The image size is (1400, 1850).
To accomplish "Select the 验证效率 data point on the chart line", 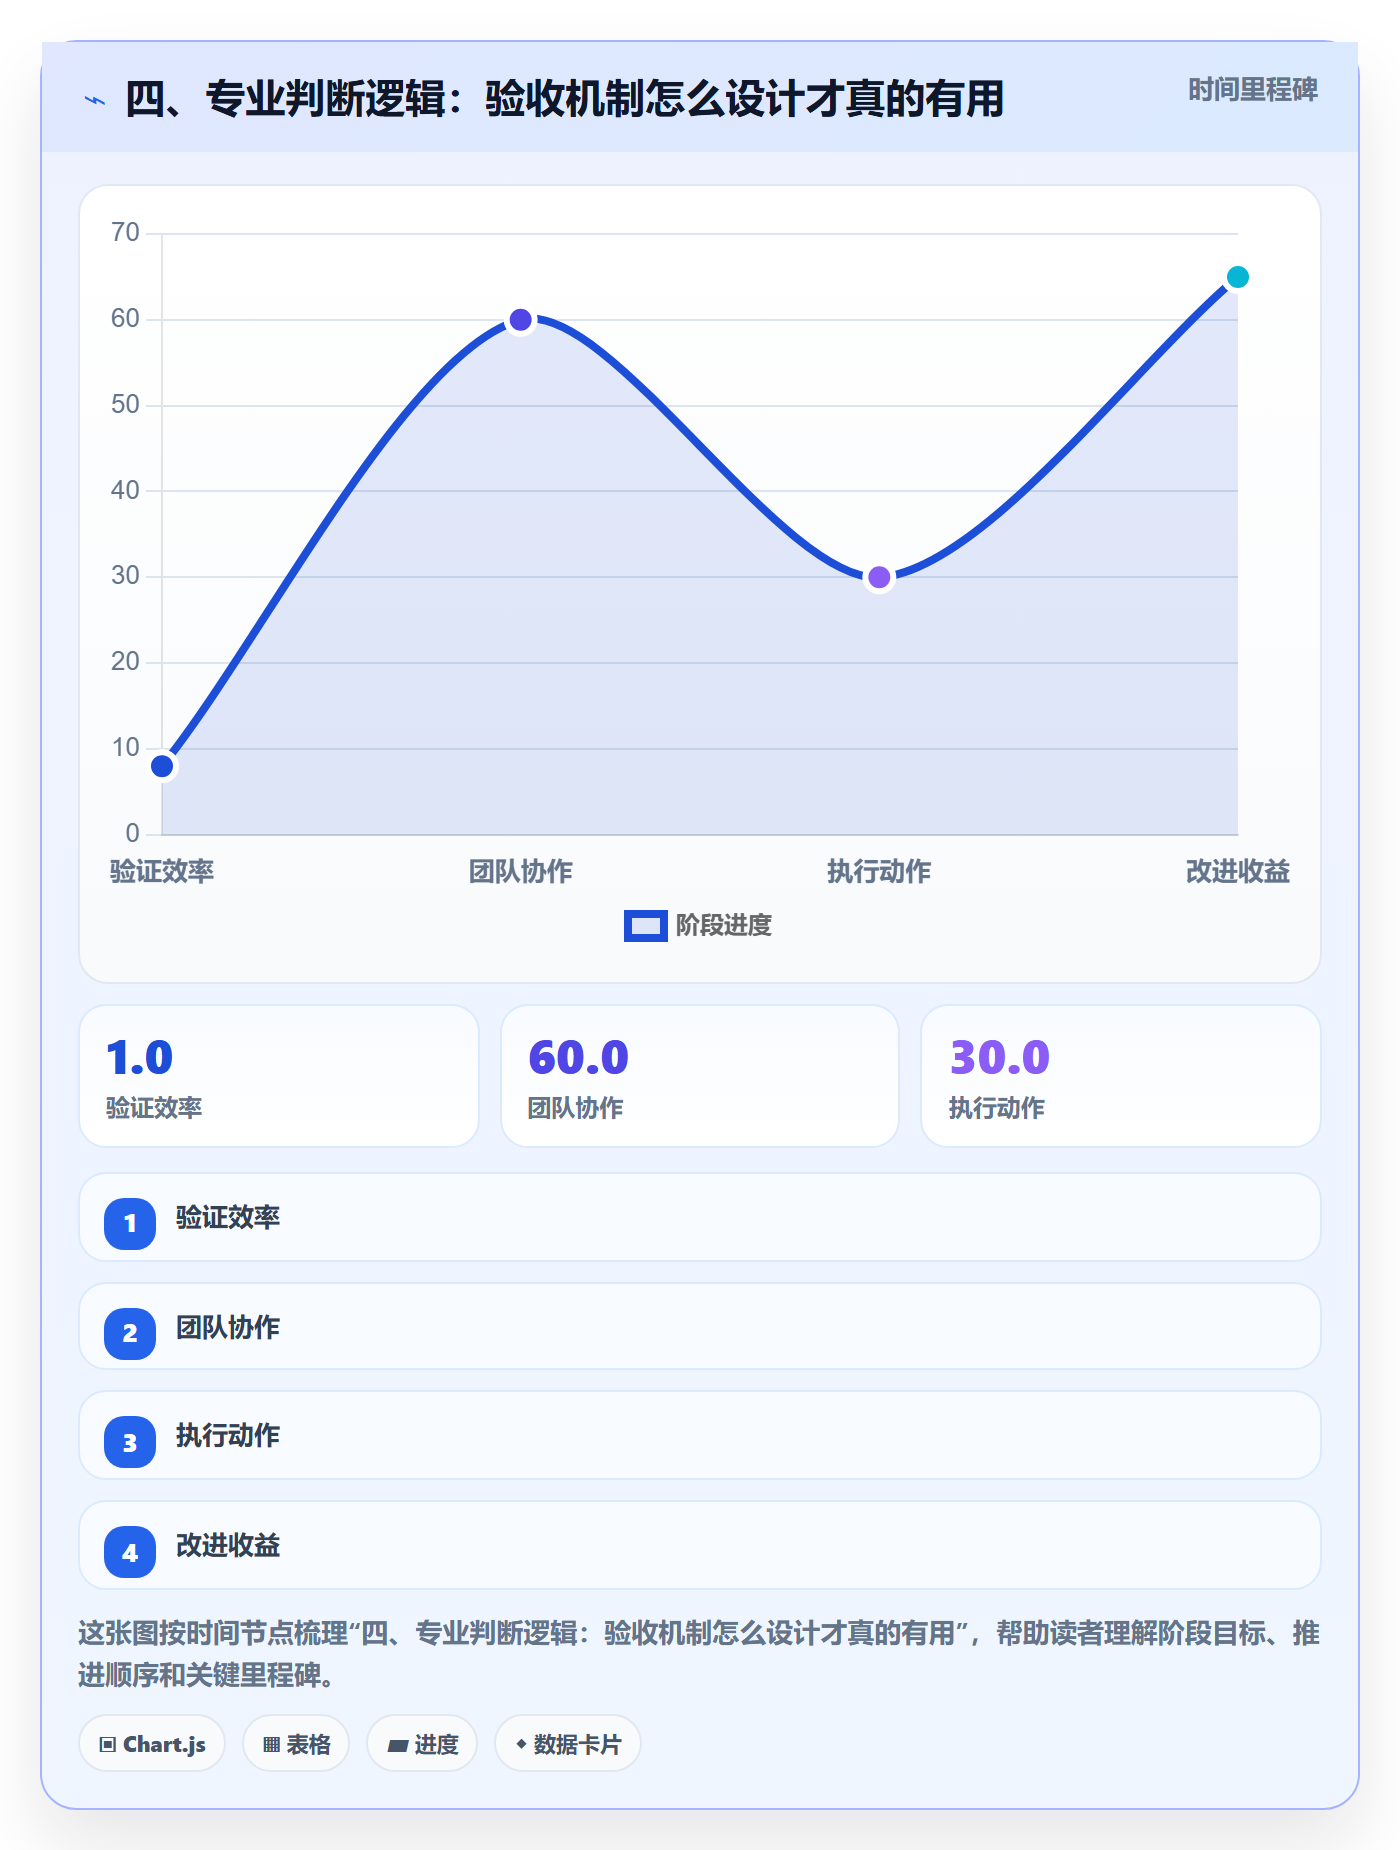I will (162, 766).
